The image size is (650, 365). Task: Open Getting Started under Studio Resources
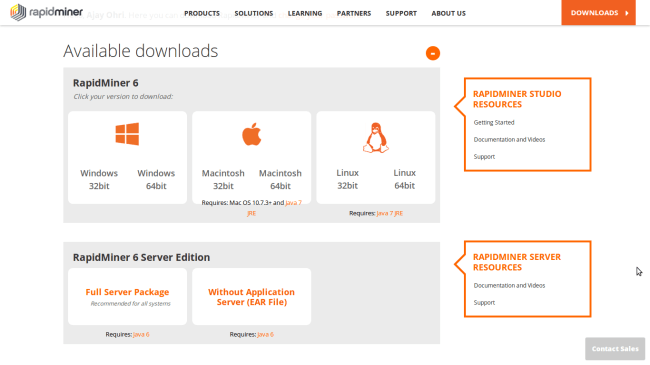[x=494, y=122]
